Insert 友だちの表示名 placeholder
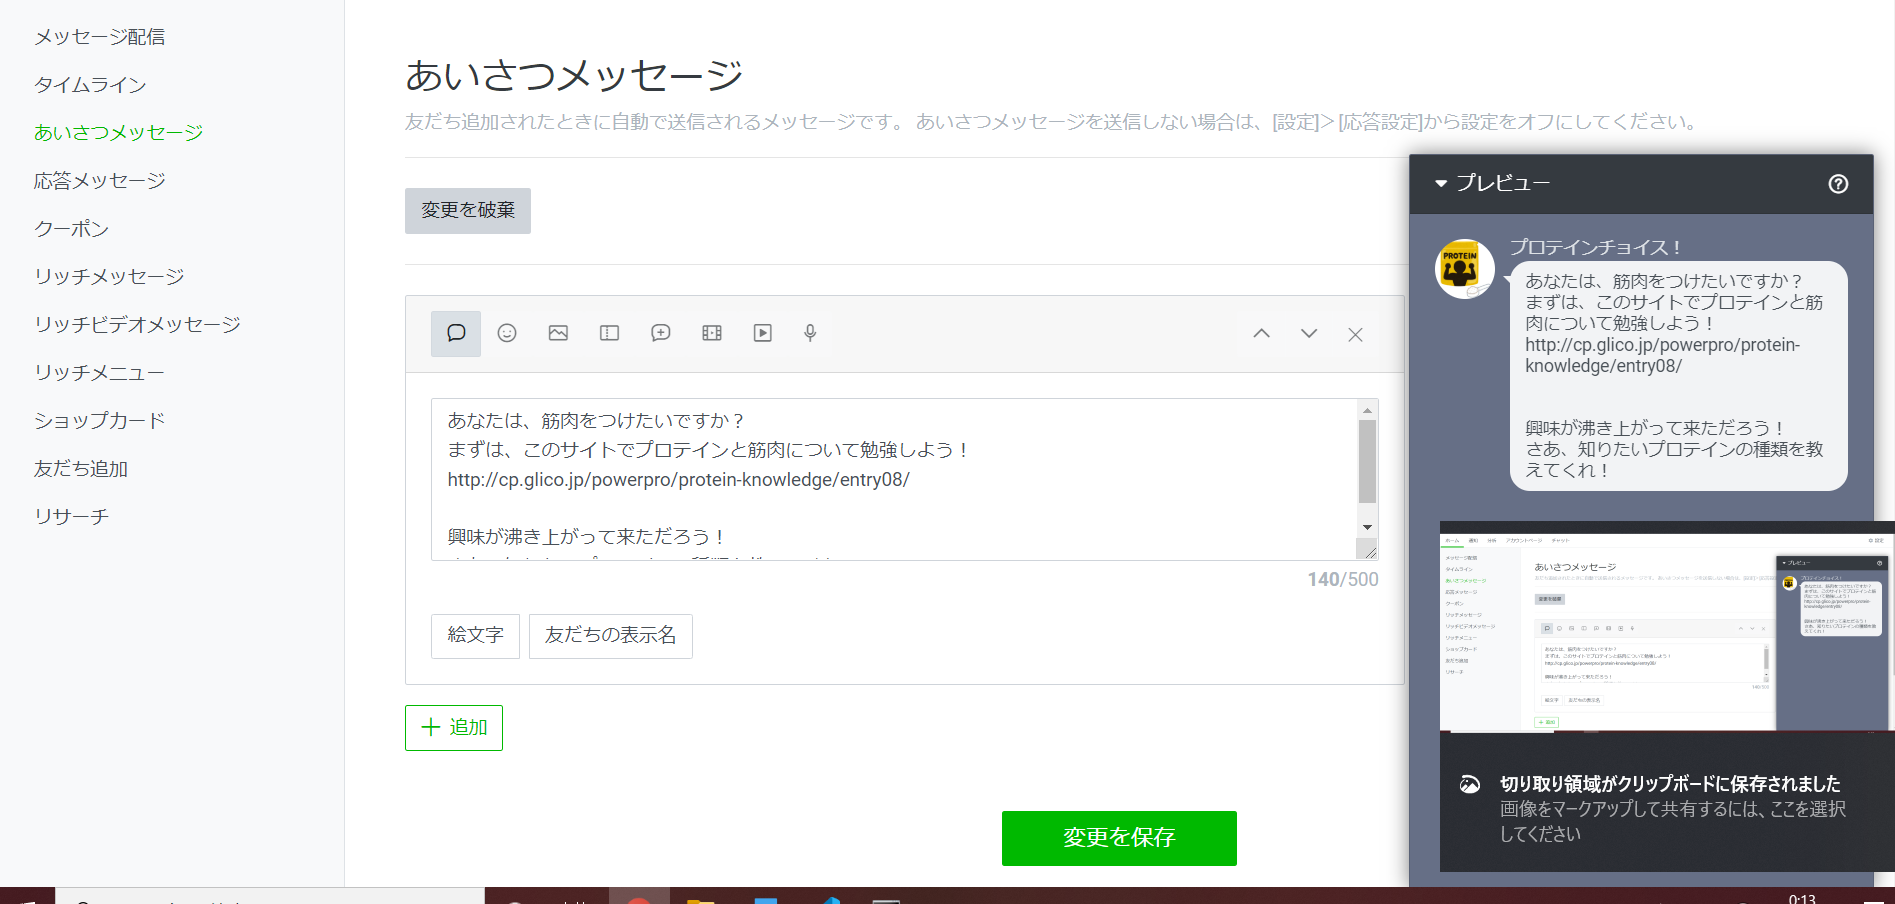This screenshot has height=904, width=1895. coord(611,636)
